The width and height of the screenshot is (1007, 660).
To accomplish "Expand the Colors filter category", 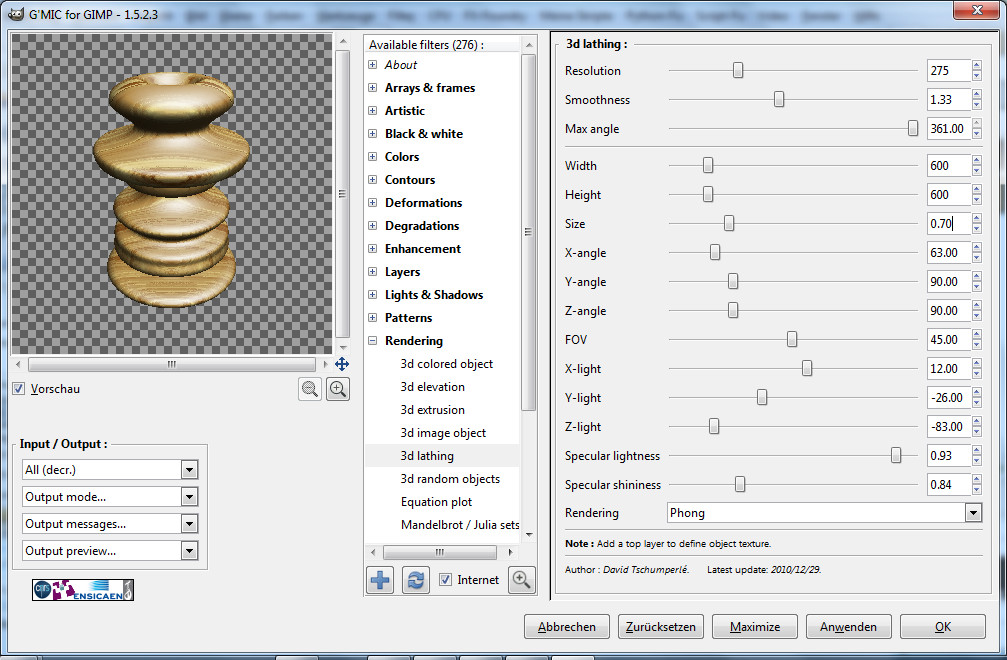I will 372,157.
